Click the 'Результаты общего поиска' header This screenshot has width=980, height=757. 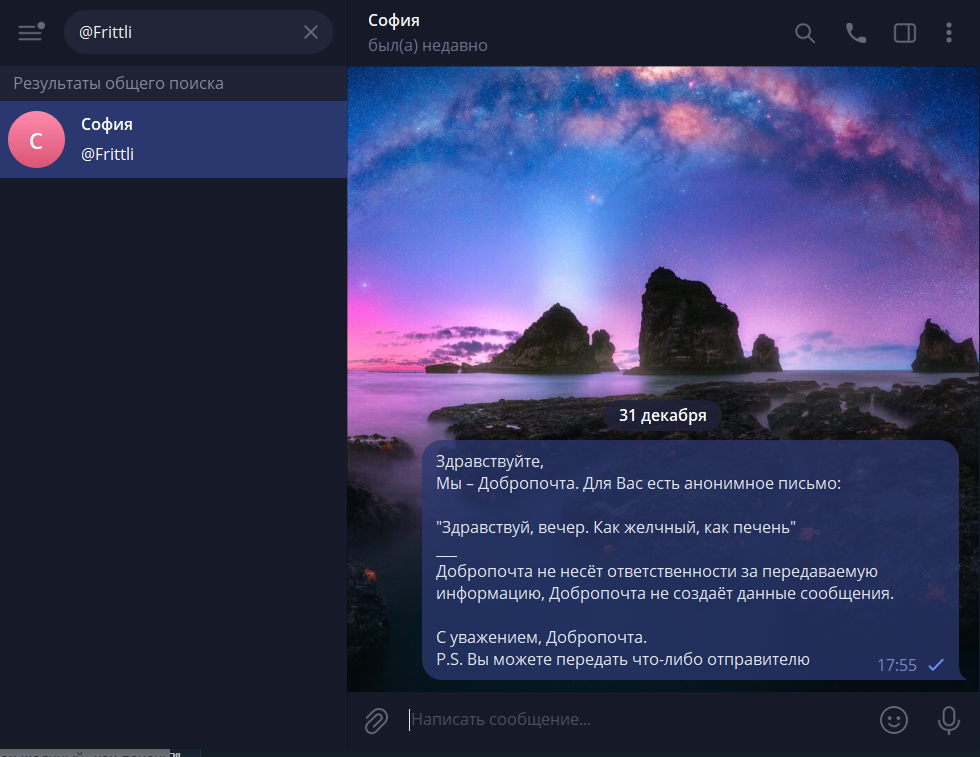(x=118, y=83)
